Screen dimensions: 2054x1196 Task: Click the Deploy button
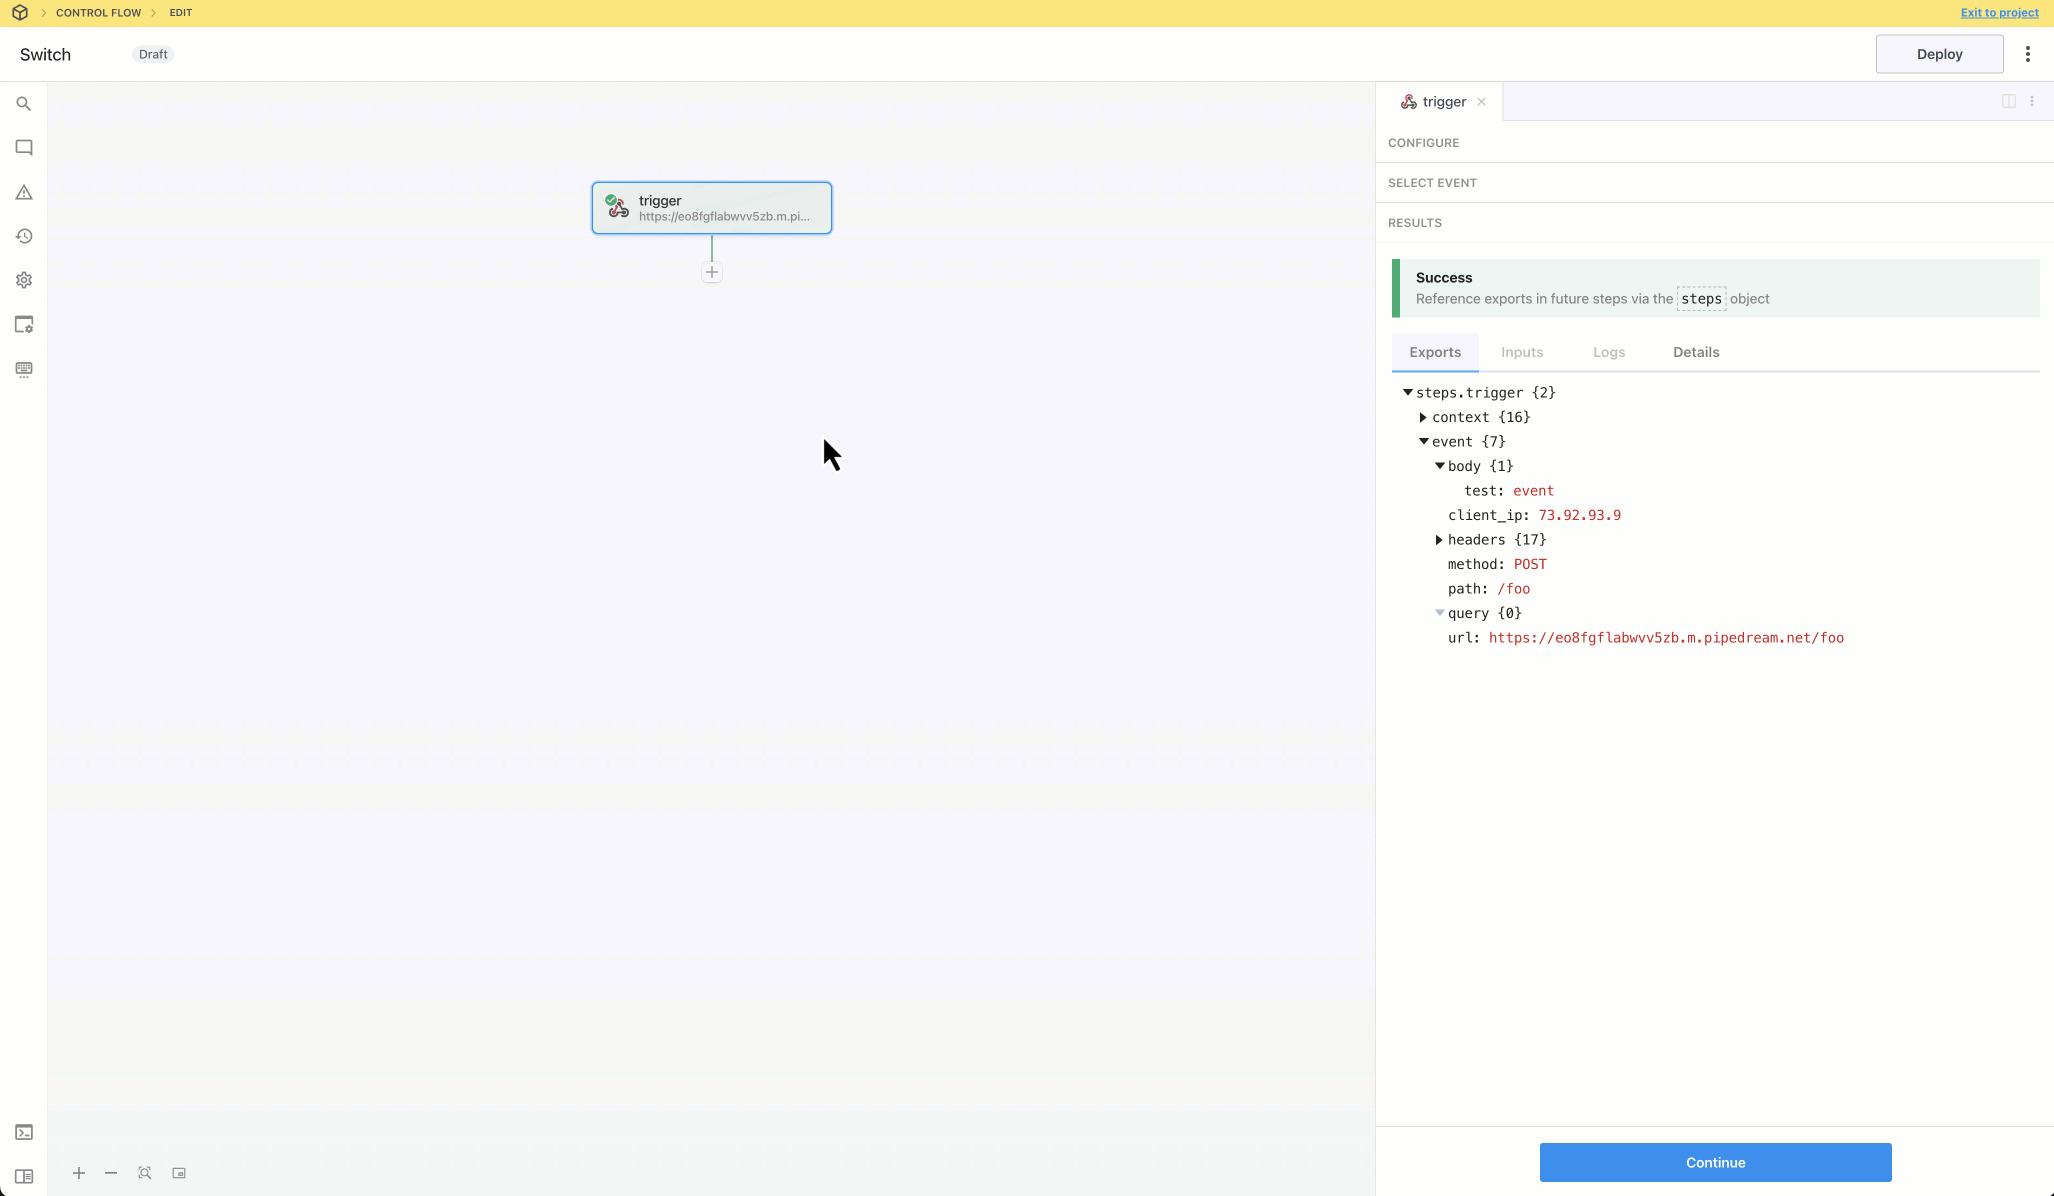click(1938, 54)
